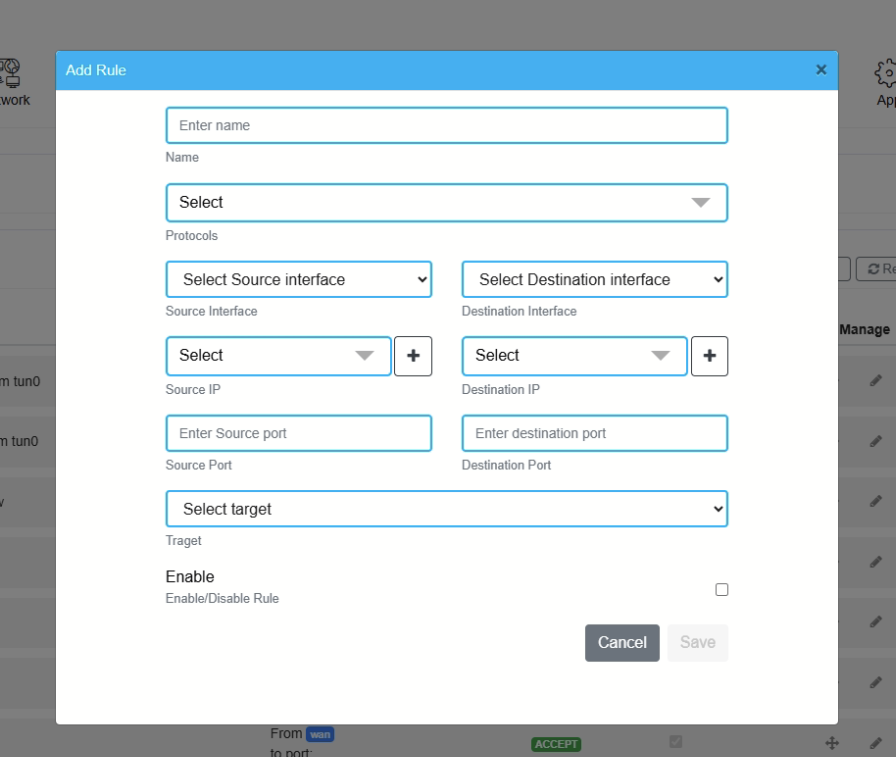Viewport: 896px width, 757px height.
Task: Open the Select target dropdown
Action: [x=446, y=509]
